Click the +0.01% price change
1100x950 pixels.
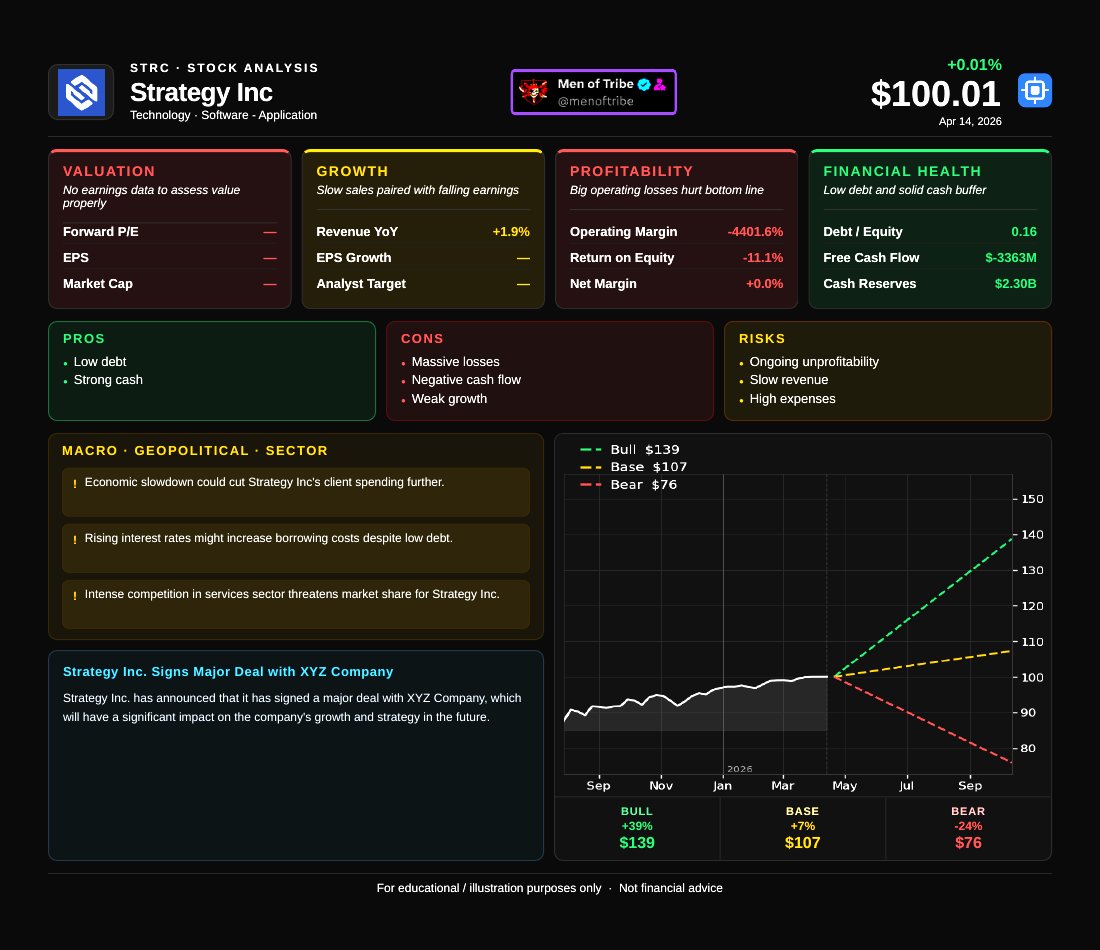tap(974, 65)
